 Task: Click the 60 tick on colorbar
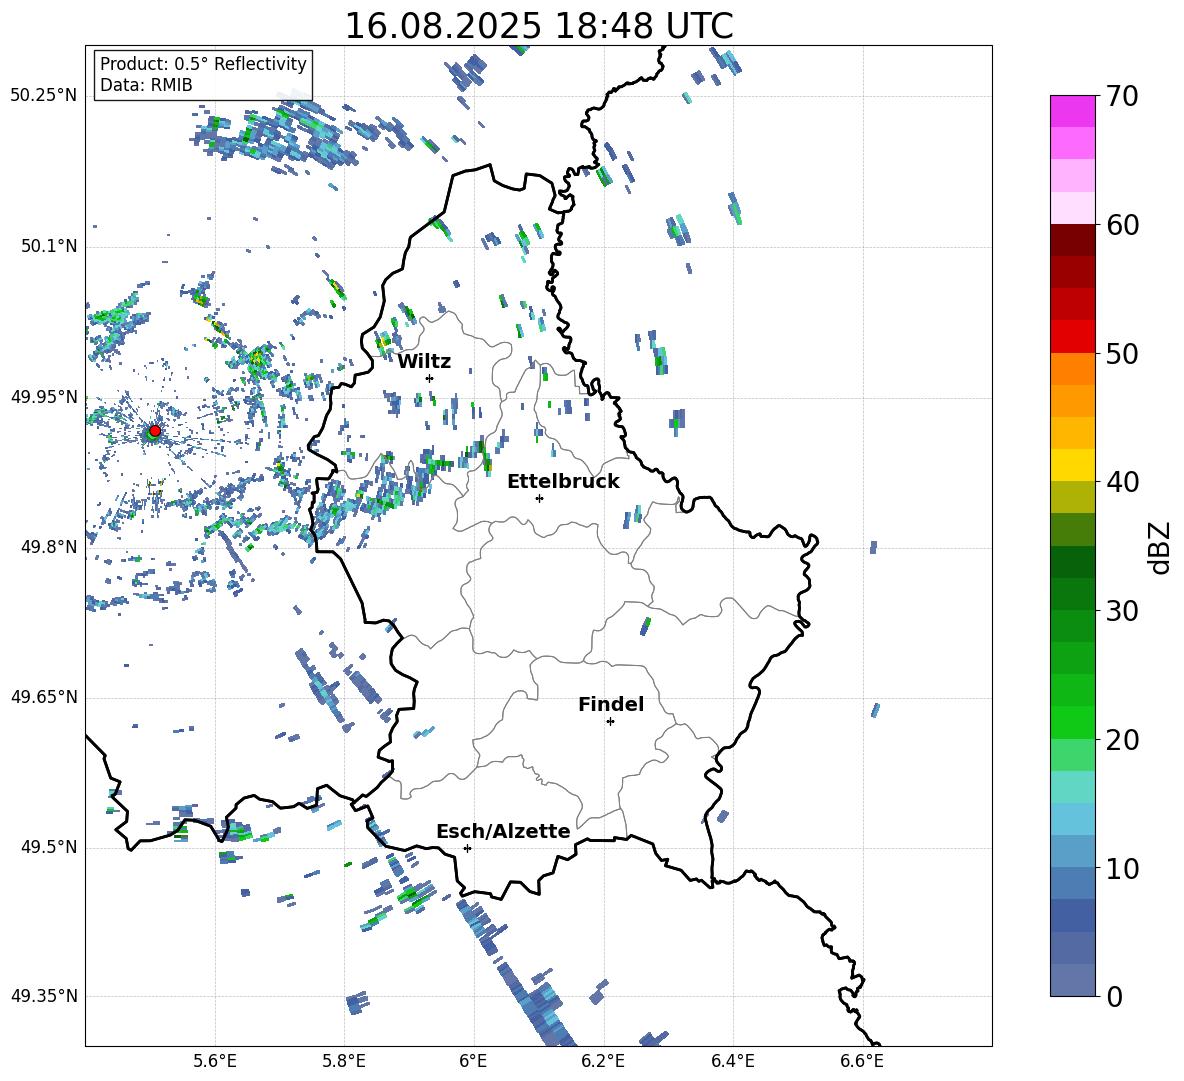point(1122,225)
